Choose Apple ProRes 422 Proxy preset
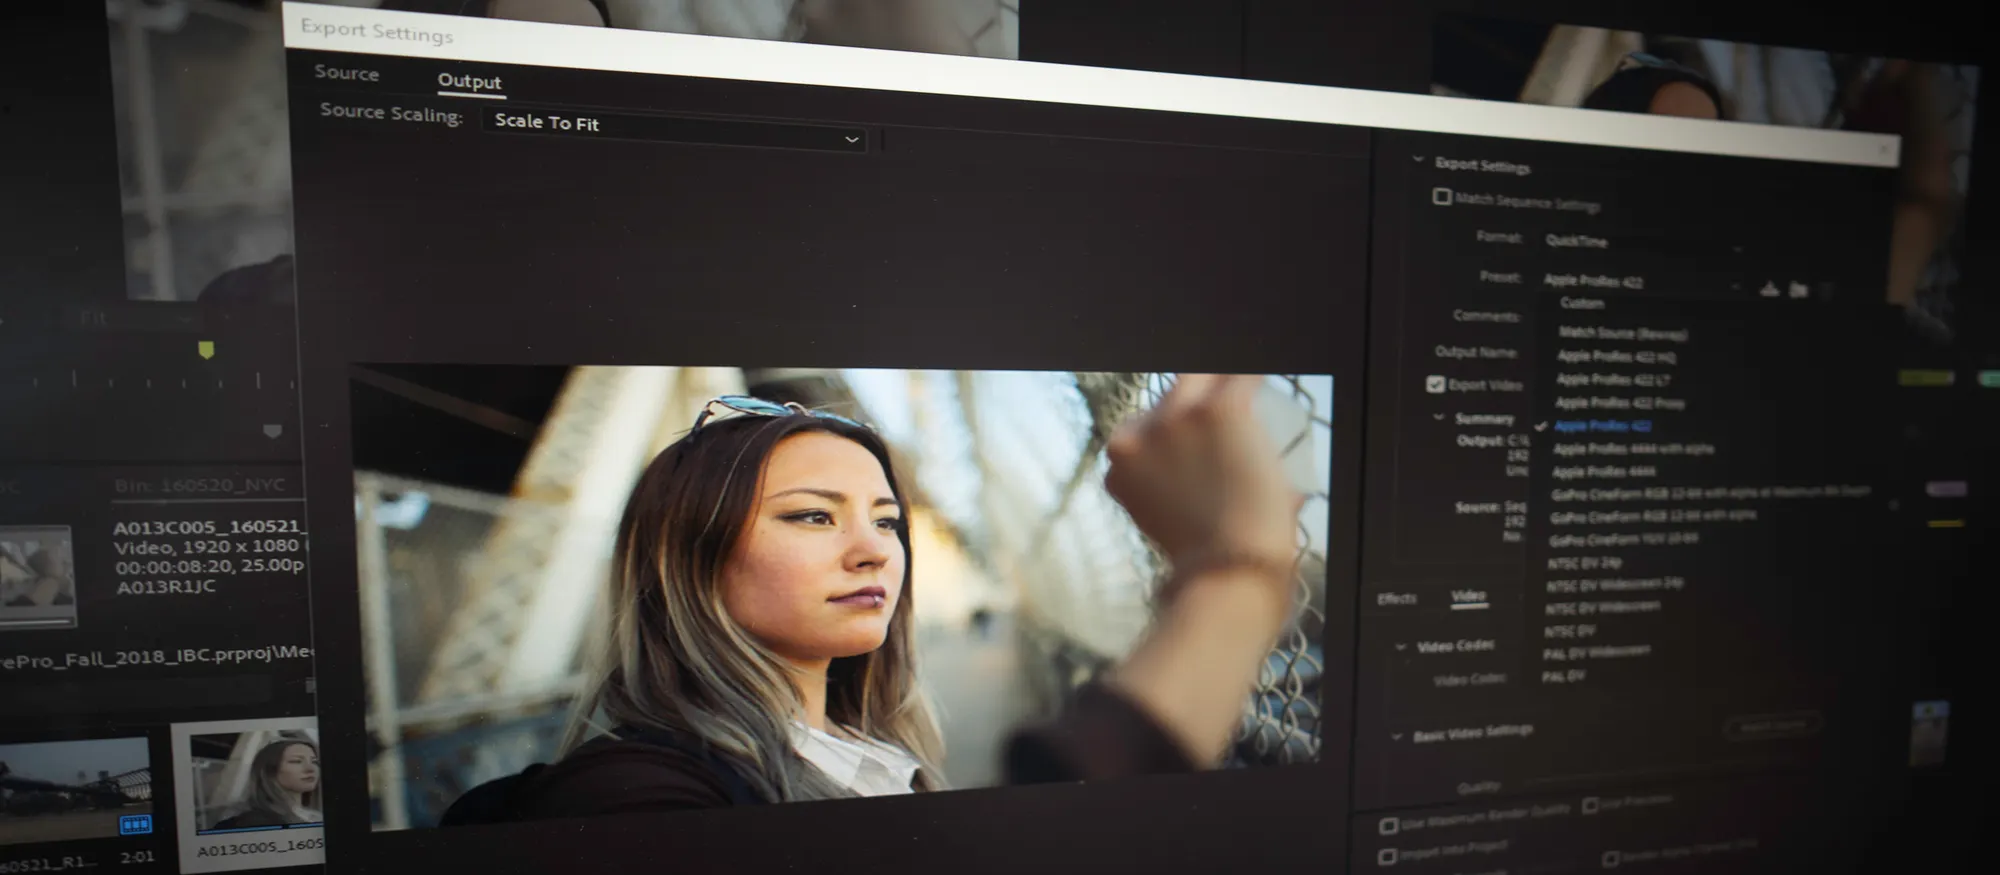2000x875 pixels. pos(1619,403)
